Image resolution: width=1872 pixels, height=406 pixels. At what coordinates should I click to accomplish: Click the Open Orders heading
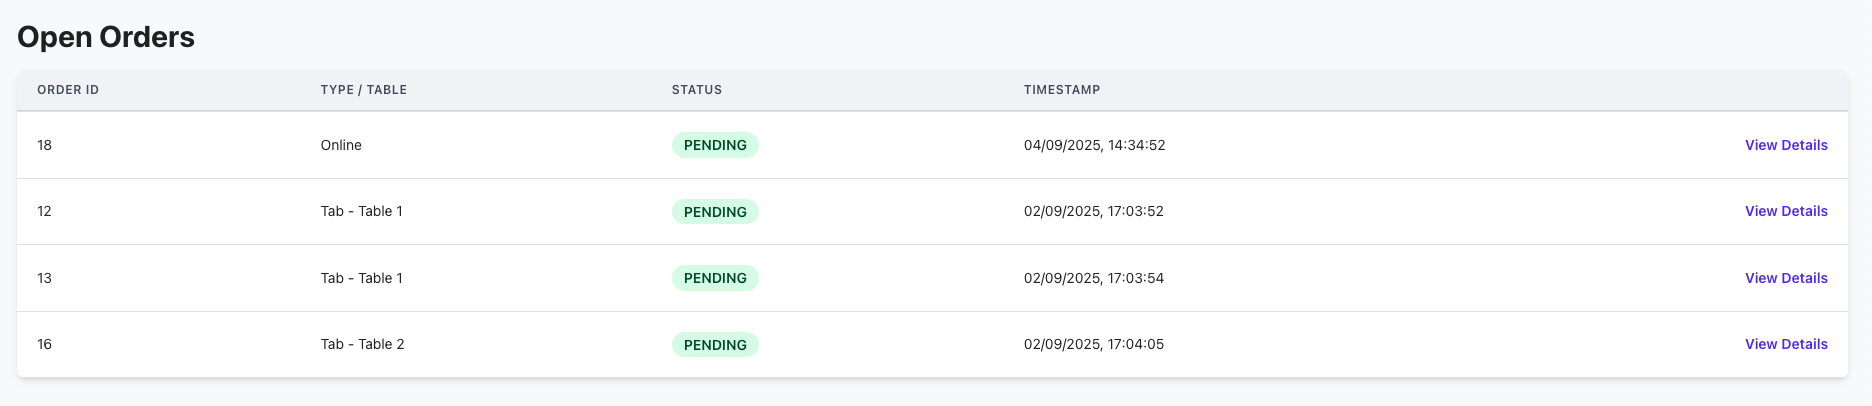[x=106, y=37]
